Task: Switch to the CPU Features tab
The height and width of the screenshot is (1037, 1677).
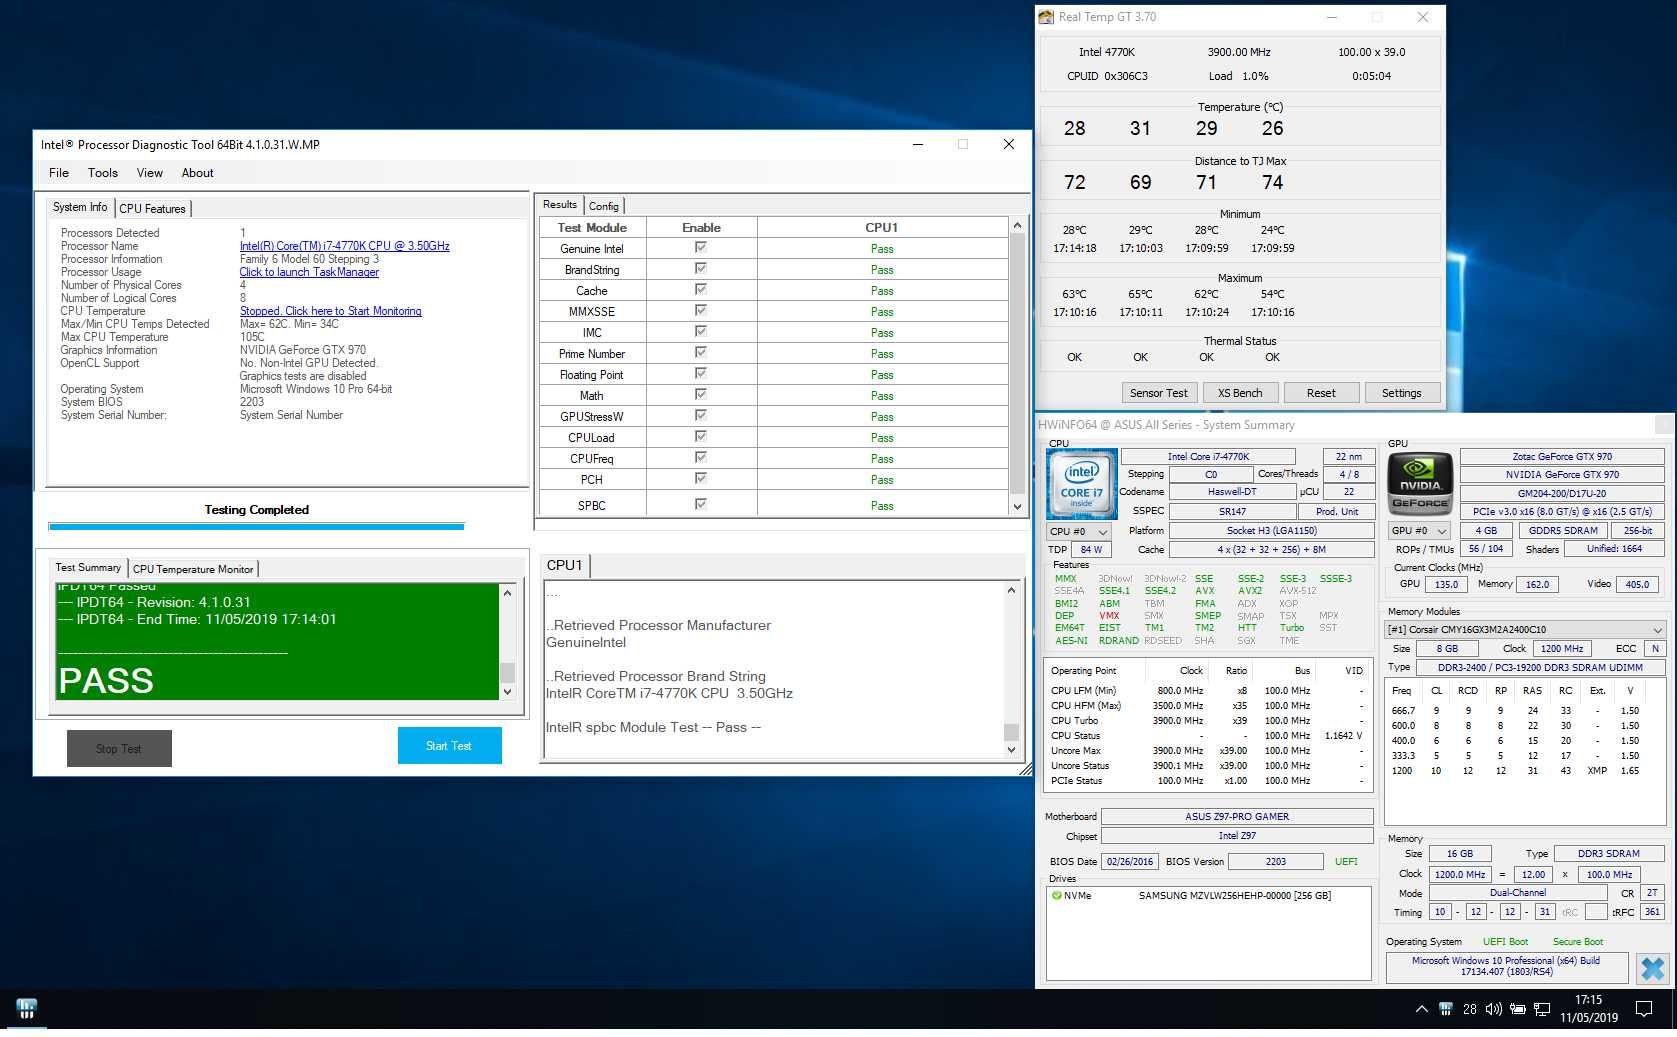Action: (152, 208)
